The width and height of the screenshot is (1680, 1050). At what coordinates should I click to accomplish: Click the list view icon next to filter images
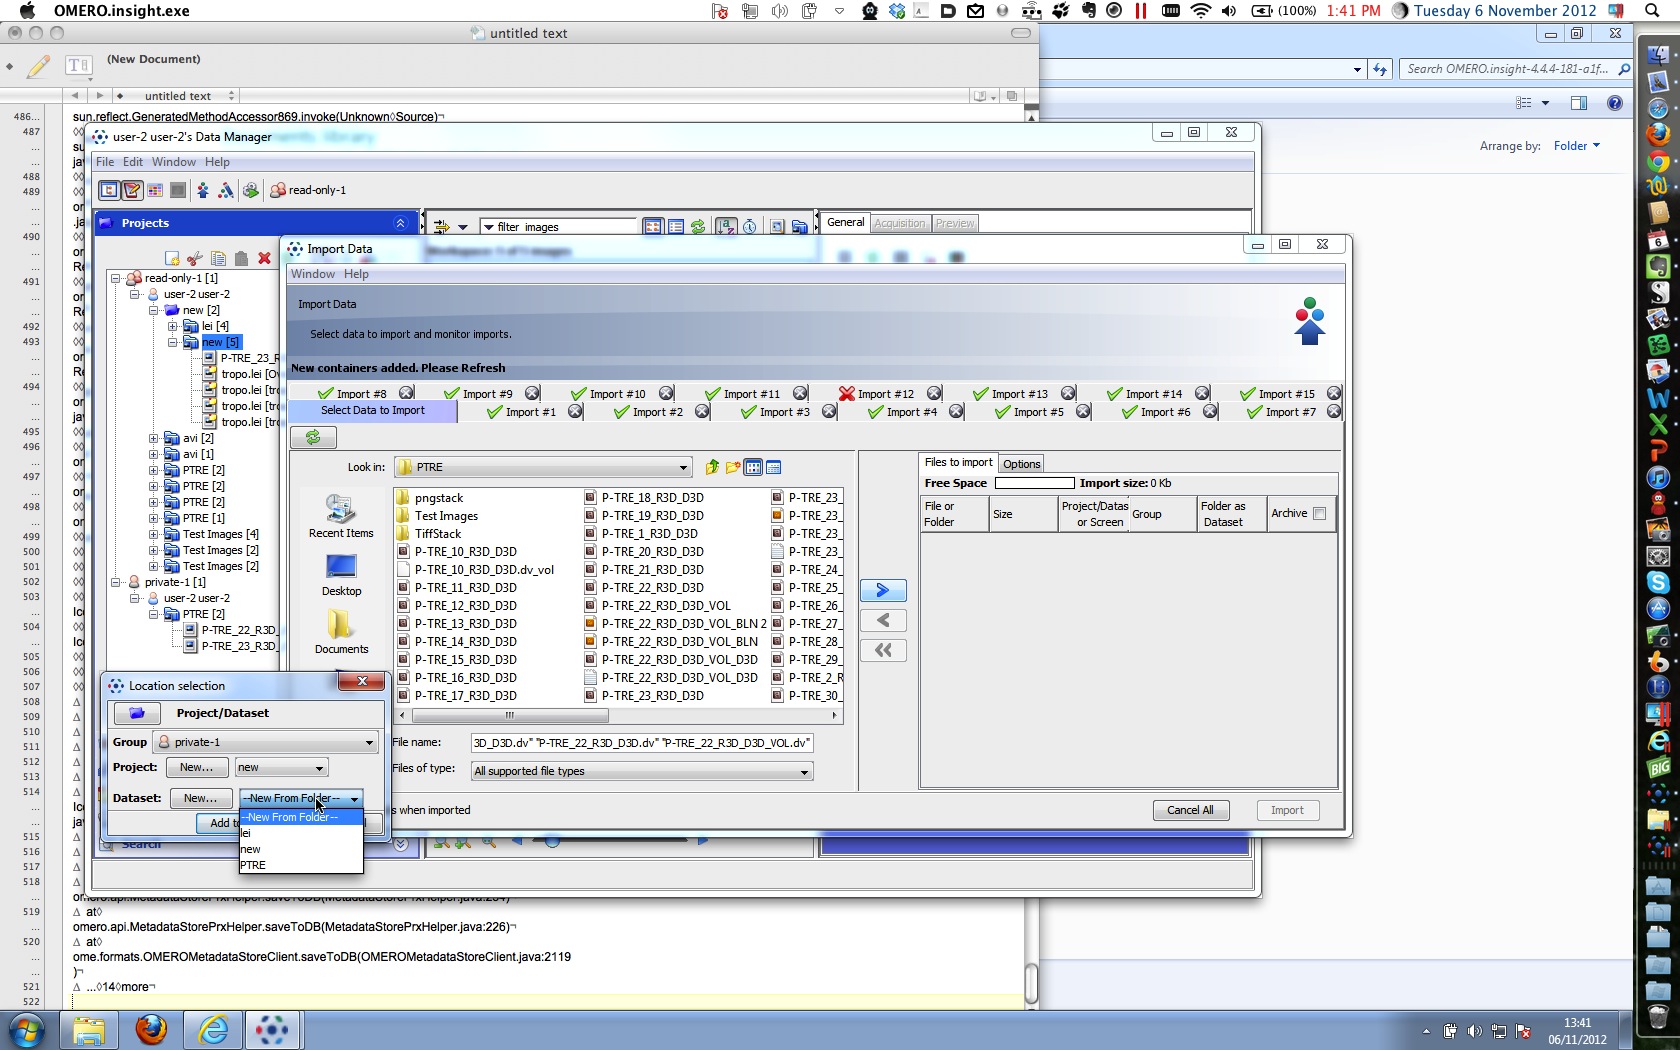pos(676,227)
